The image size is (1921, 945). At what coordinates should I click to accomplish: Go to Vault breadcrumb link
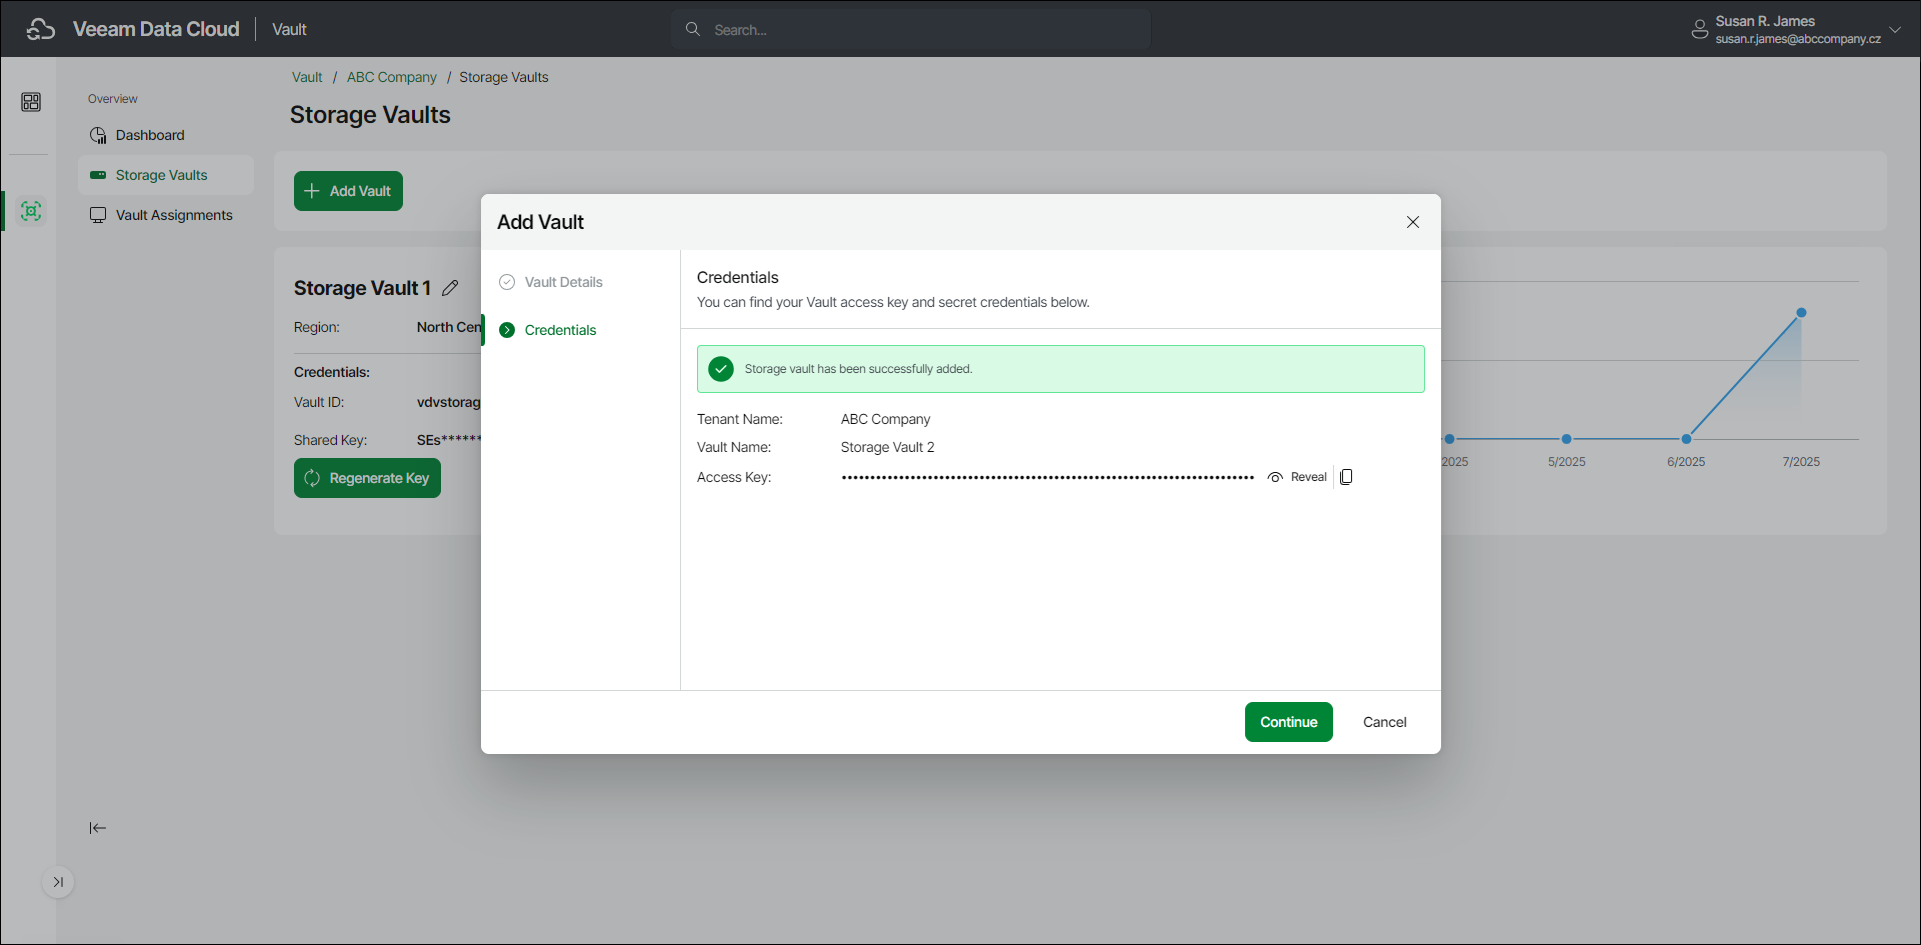pyautogui.click(x=307, y=77)
